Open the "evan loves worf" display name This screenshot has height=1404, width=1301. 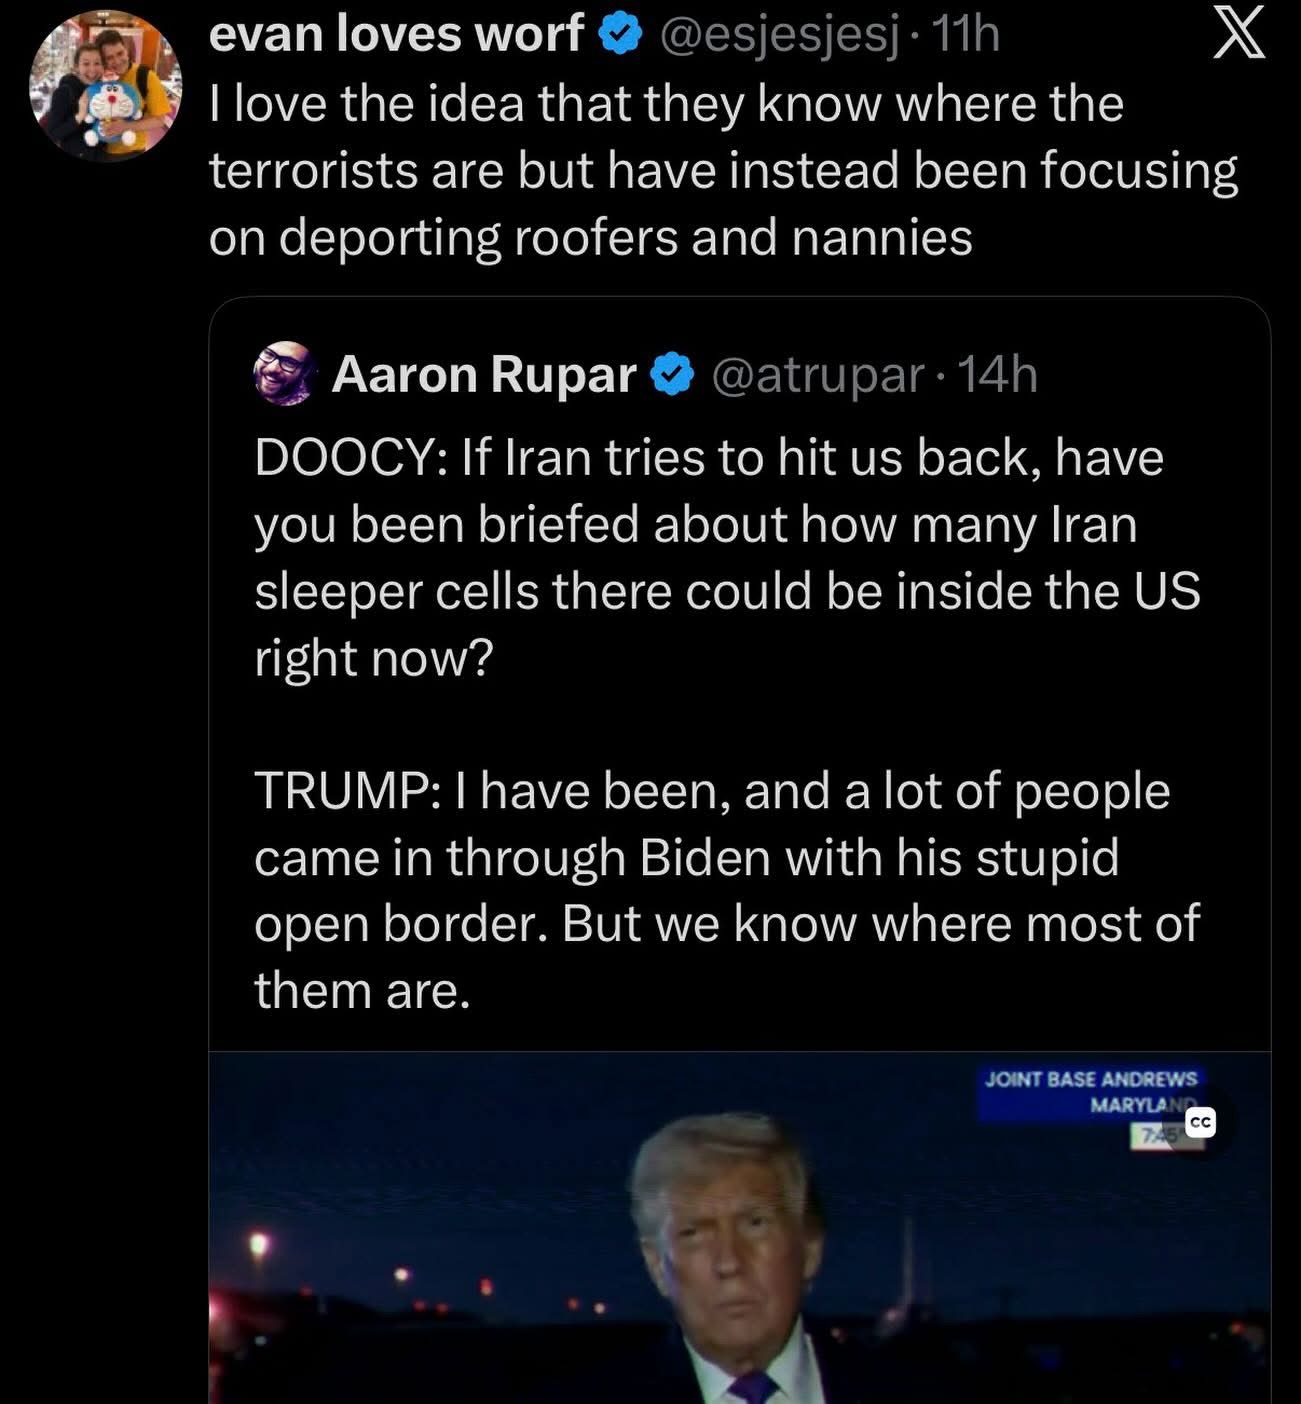(x=396, y=36)
